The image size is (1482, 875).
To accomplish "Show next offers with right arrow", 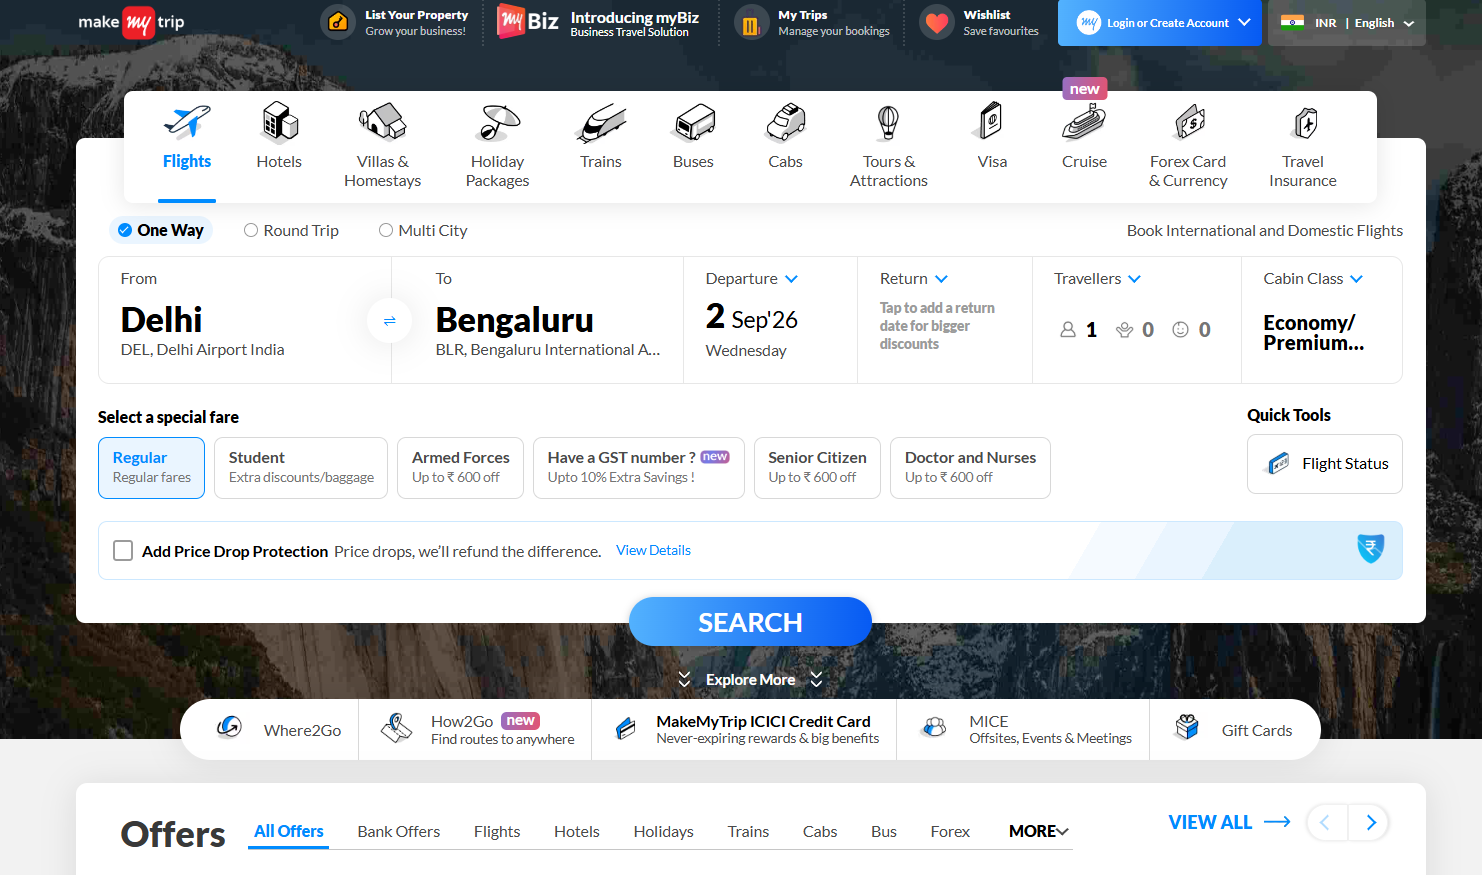I will (1370, 823).
